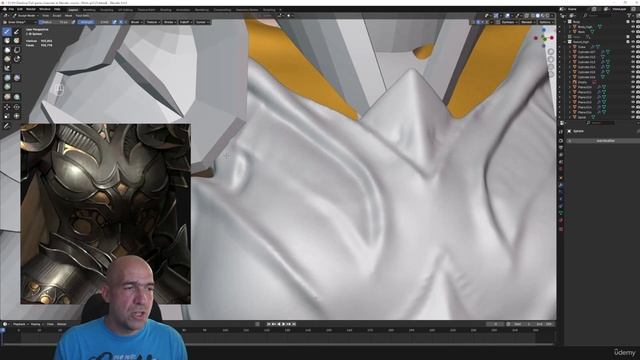Open the Edit menu
The image size is (640, 360).
(x=20, y=9)
